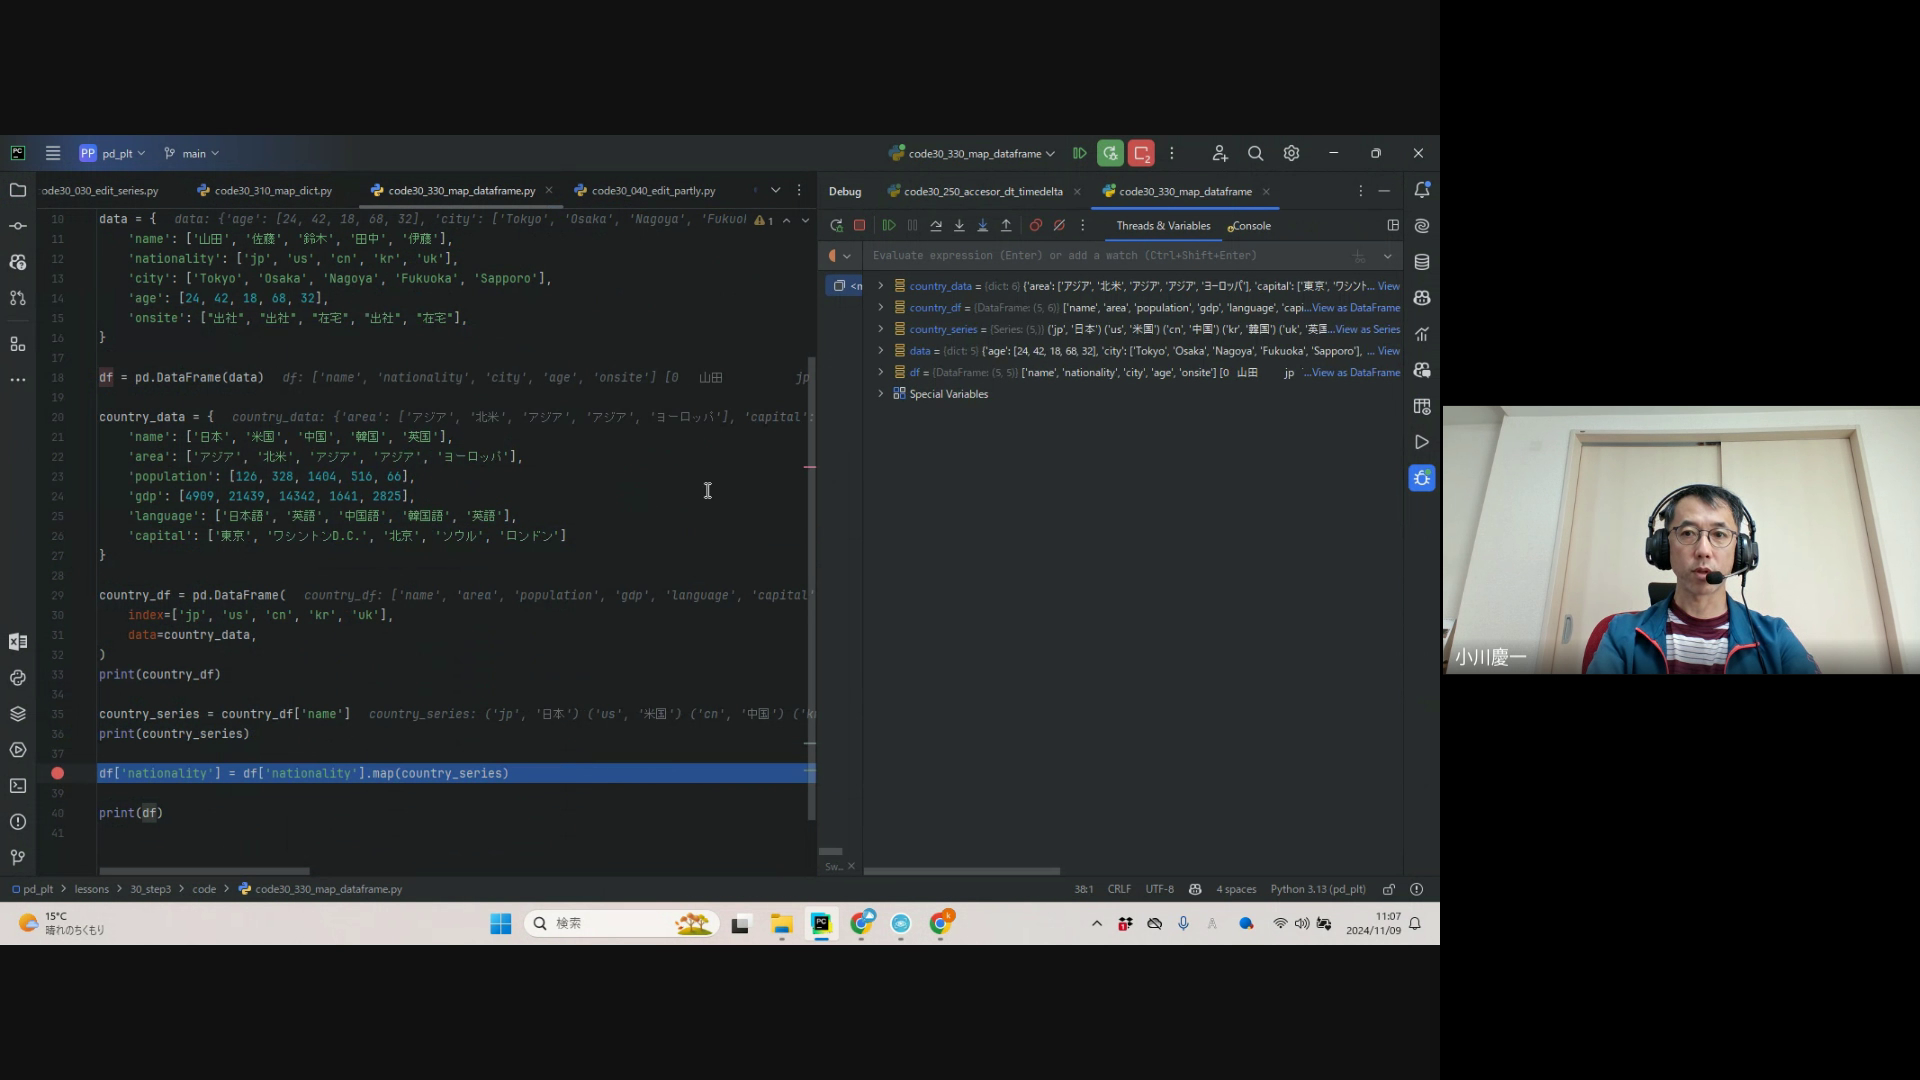The width and height of the screenshot is (1920, 1080).
Task: Click View as DataFrame link for df
Action: (x=1356, y=372)
